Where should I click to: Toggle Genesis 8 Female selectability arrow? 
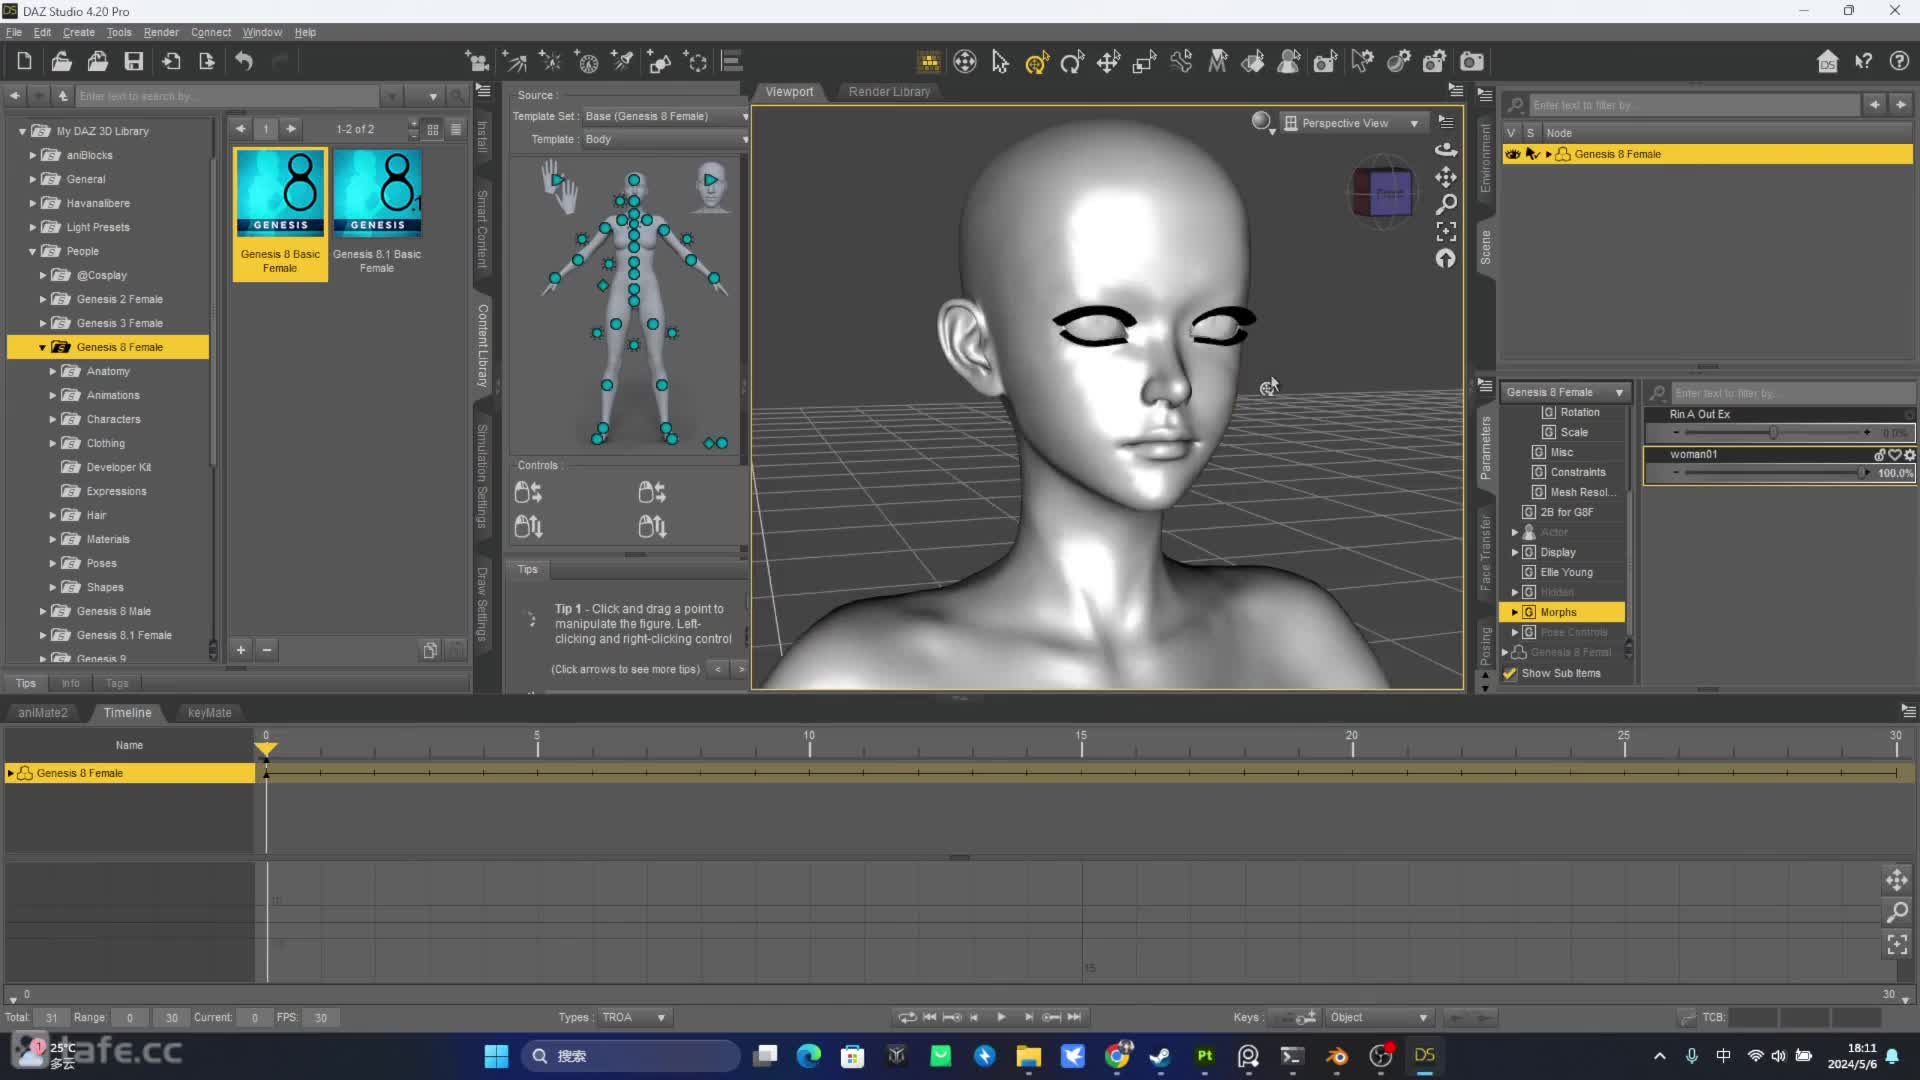1531,154
